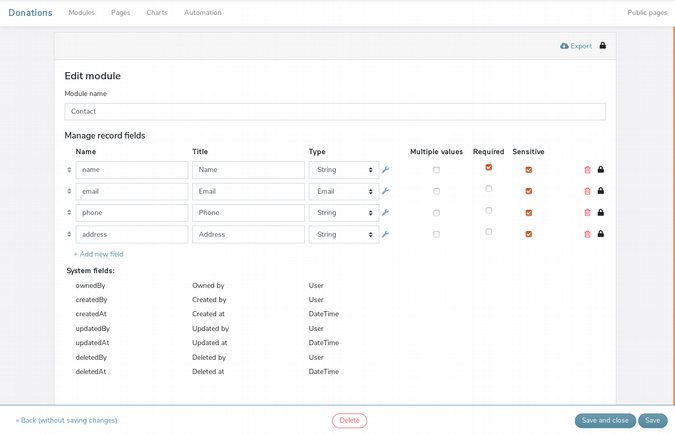
Task: Go to the Modules menu item
Action: pyautogui.click(x=82, y=13)
